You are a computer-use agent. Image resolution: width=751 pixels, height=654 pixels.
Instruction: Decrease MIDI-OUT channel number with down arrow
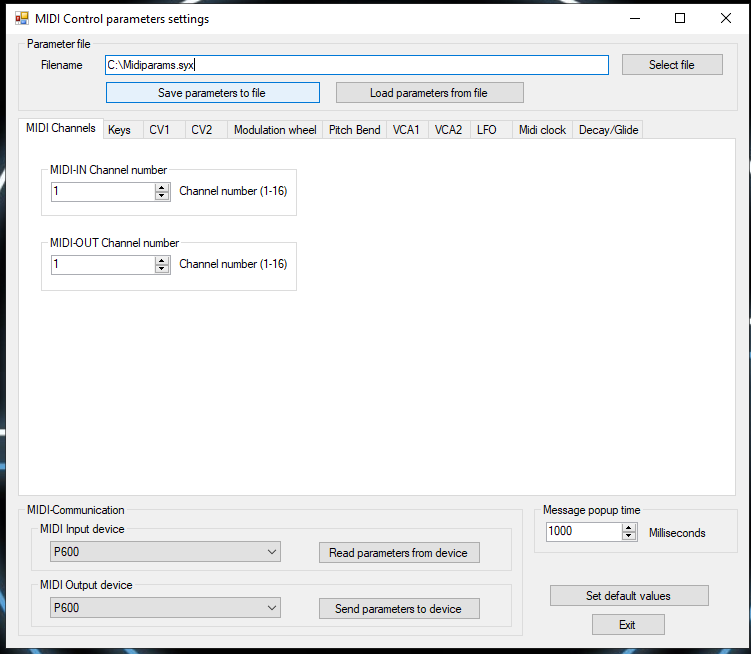pos(162,269)
